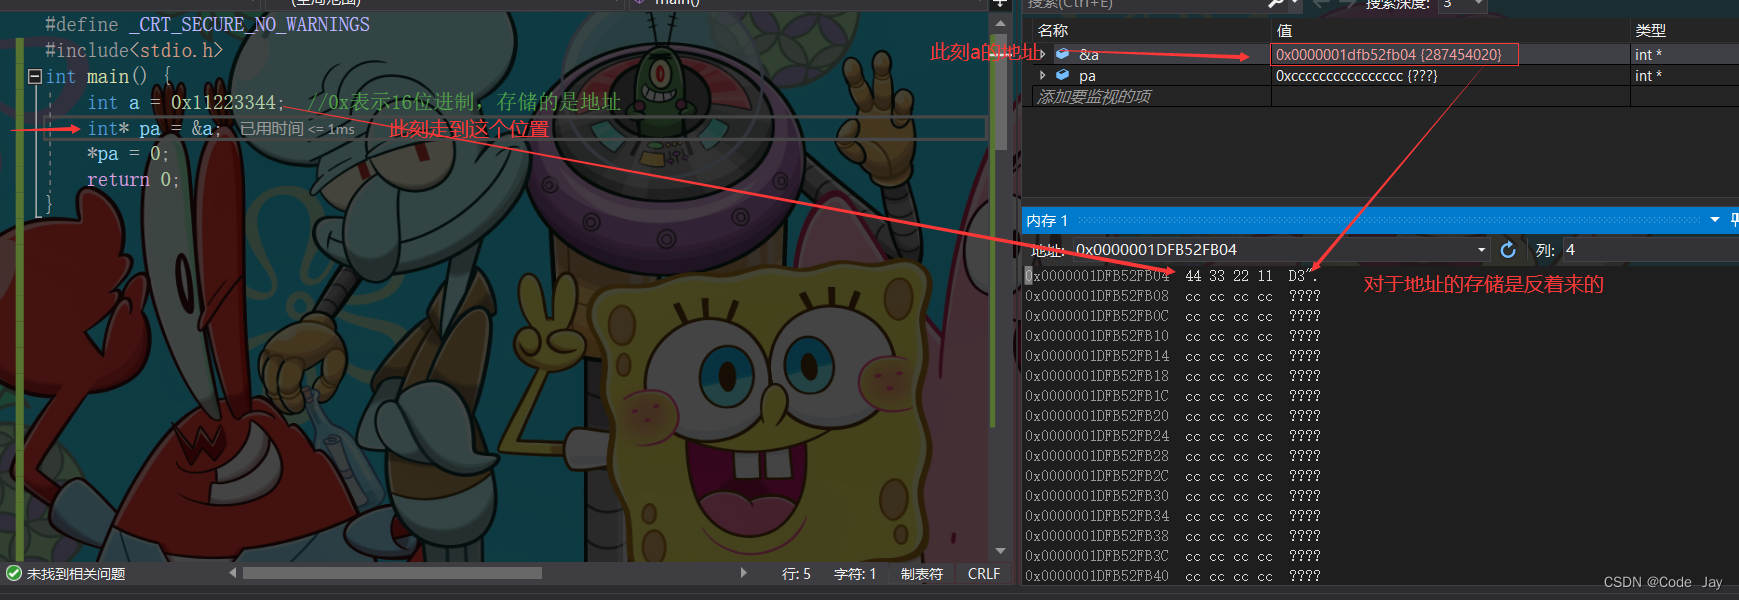Open the memory address history dropdown
The width and height of the screenshot is (1739, 600).
pos(1482,250)
